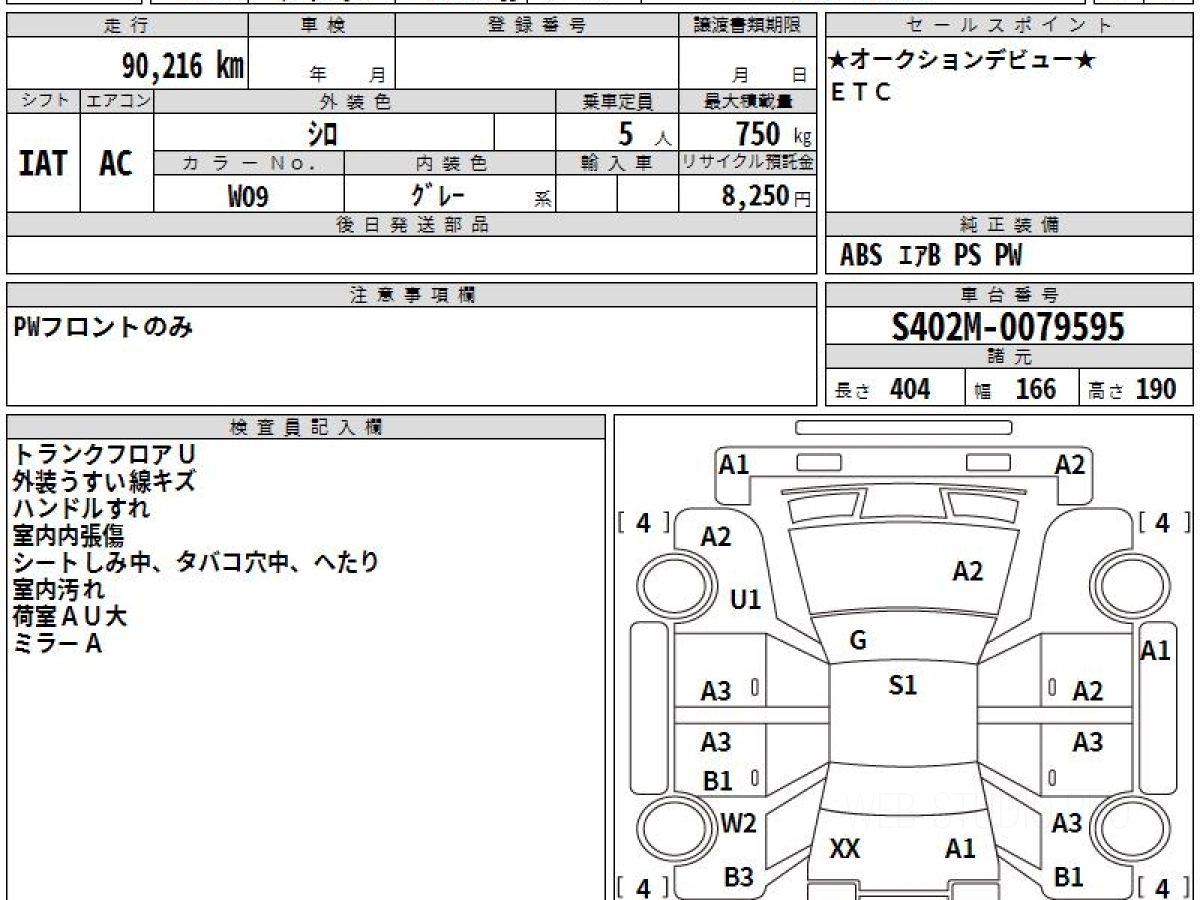Select the 後日発送部品 heading
Viewport: 1200px width, 900px height.
click(x=412, y=225)
